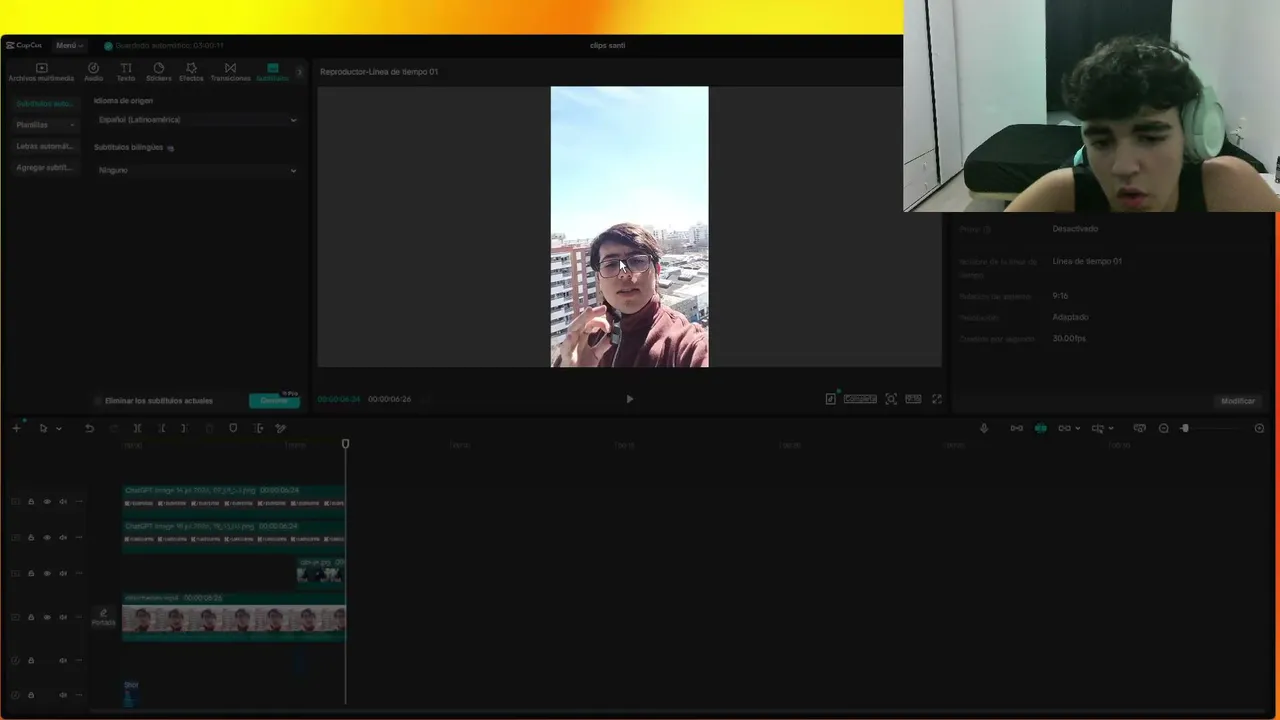The image size is (1280, 720).
Task: Open the Archivos multimedia tab
Action: tap(41, 72)
